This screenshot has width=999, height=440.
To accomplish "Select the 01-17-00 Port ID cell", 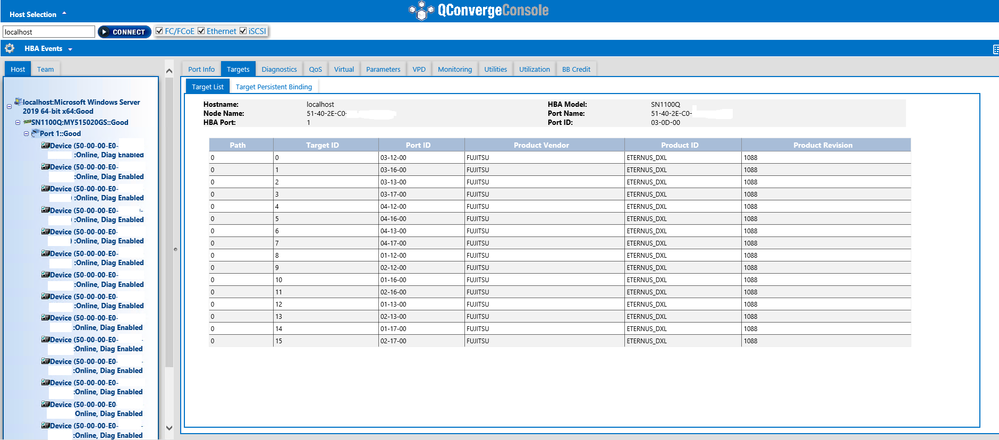I will click(421, 329).
